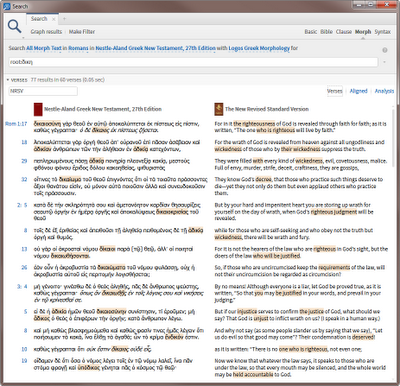Open verse 13 reference link
Viewport: 400px width, 386px height.
(x=24, y=249)
